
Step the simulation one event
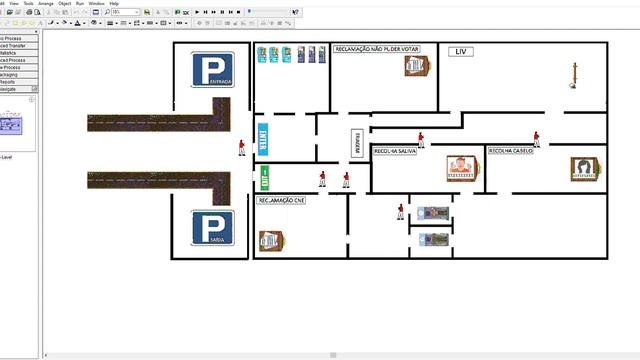click(x=205, y=12)
